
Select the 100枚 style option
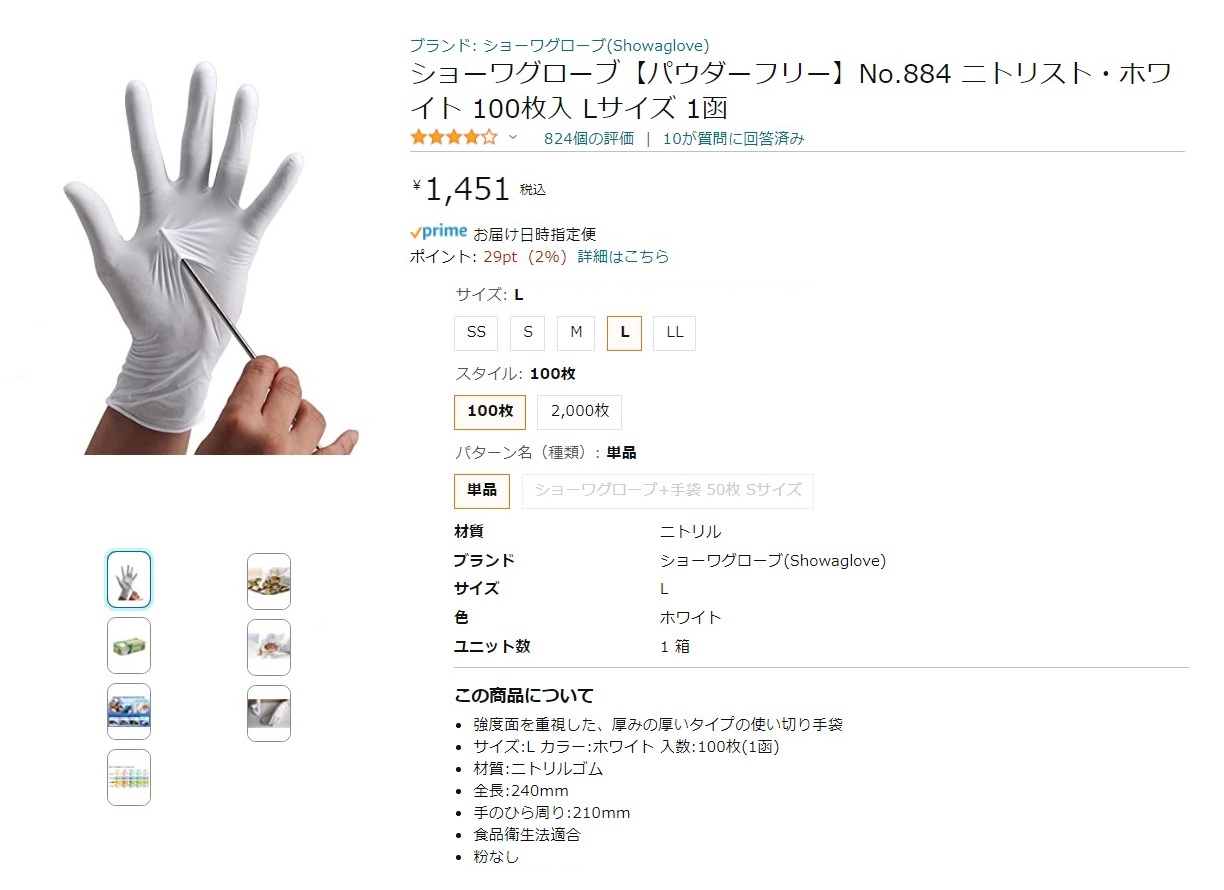click(490, 412)
